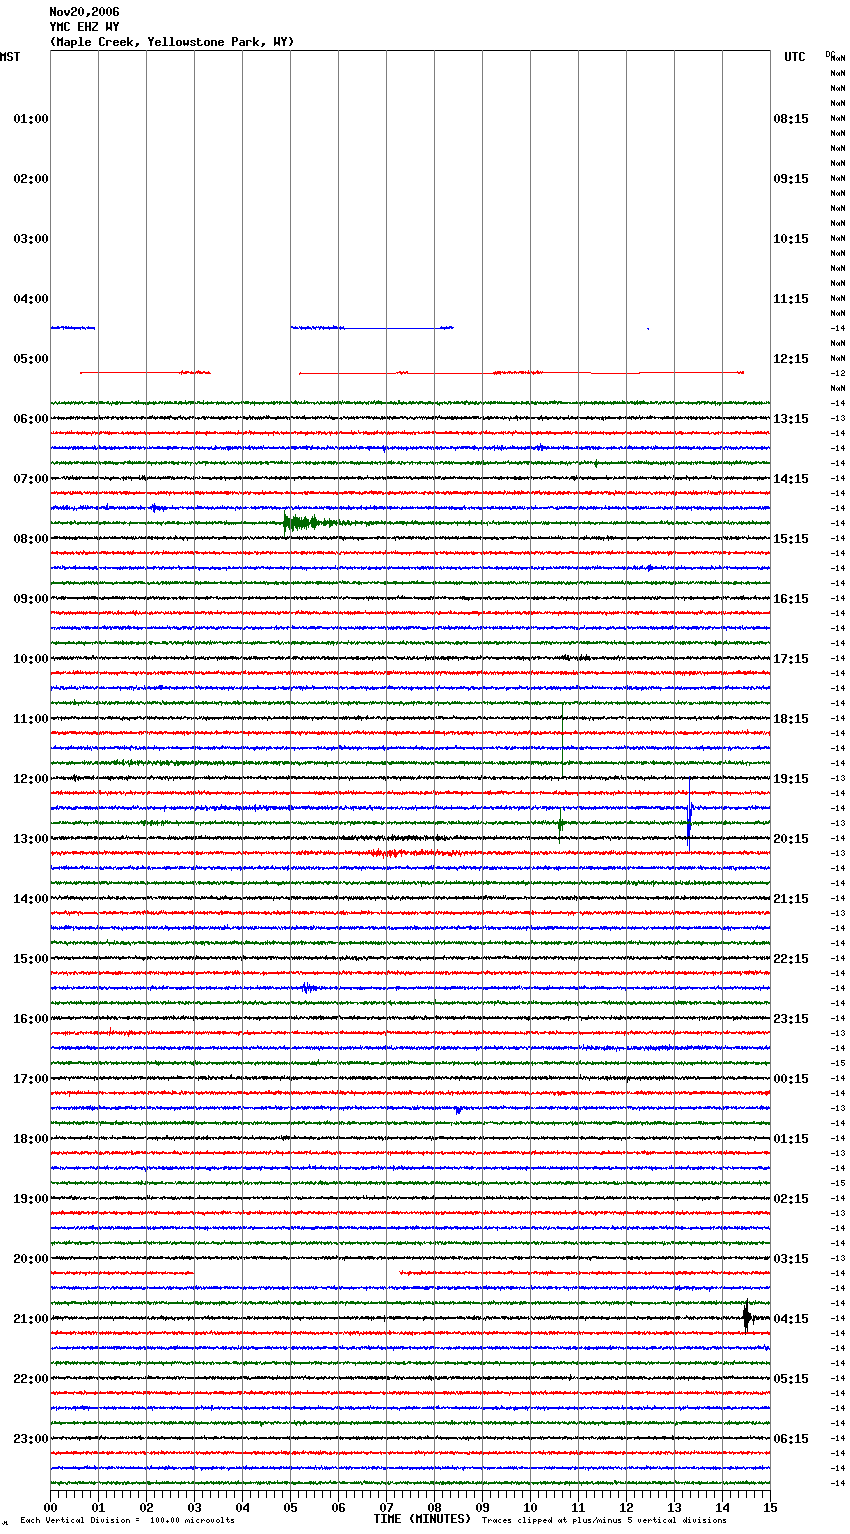Click minute tick 07 on the bottom axis
The height and width of the screenshot is (1534, 850).
click(x=386, y=1507)
